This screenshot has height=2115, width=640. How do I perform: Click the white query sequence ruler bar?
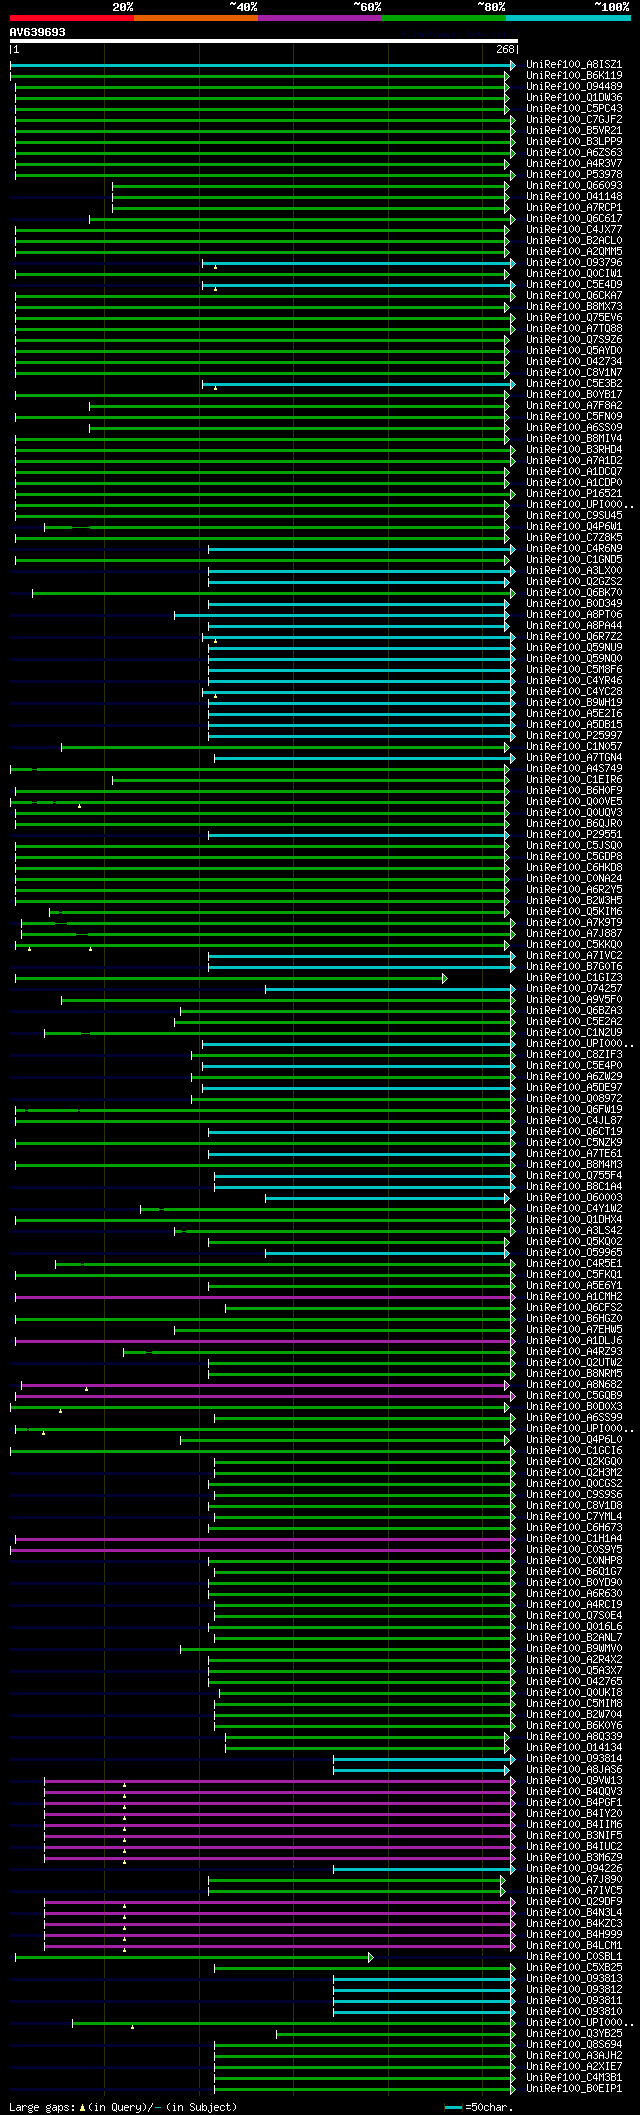(x=264, y=41)
